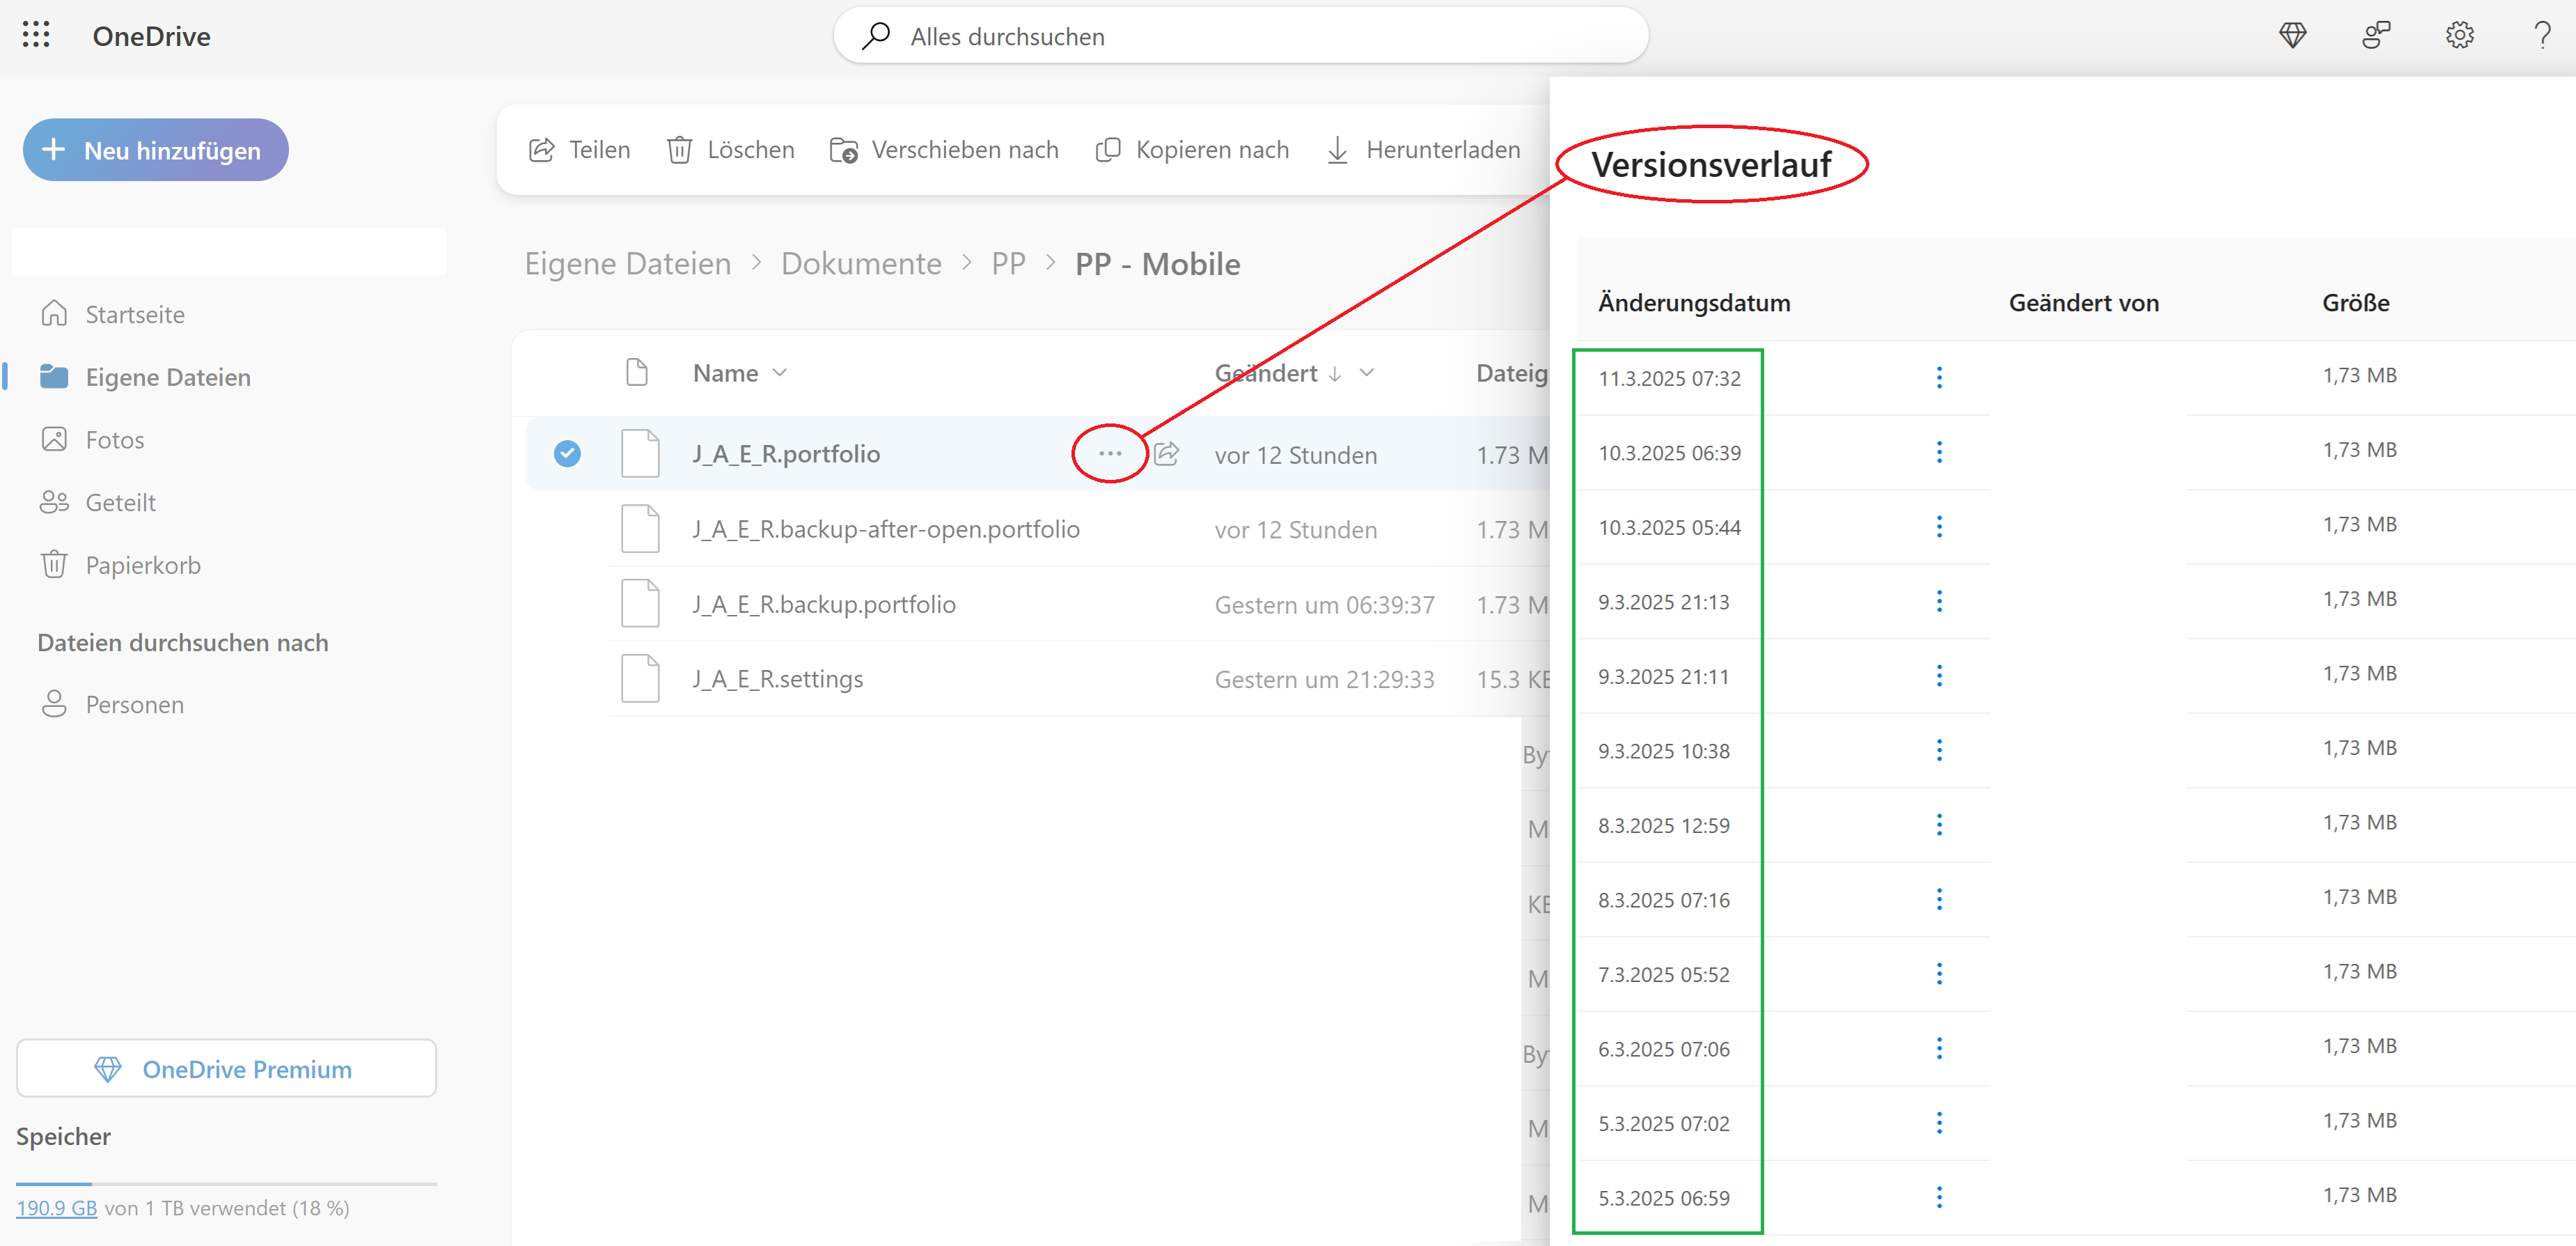This screenshot has width=2576, height=1246.
Task: Open version menu for 9.3.2025 21:11
Action: (x=1939, y=676)
